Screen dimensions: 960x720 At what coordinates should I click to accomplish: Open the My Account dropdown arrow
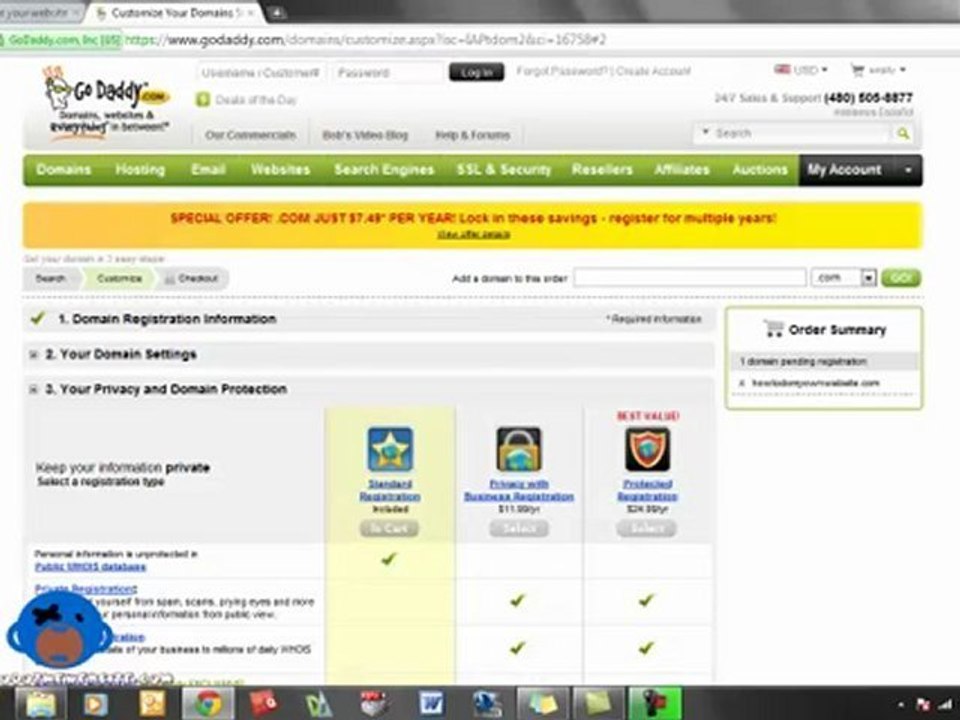pyautogui.click(x=908, y=170)
